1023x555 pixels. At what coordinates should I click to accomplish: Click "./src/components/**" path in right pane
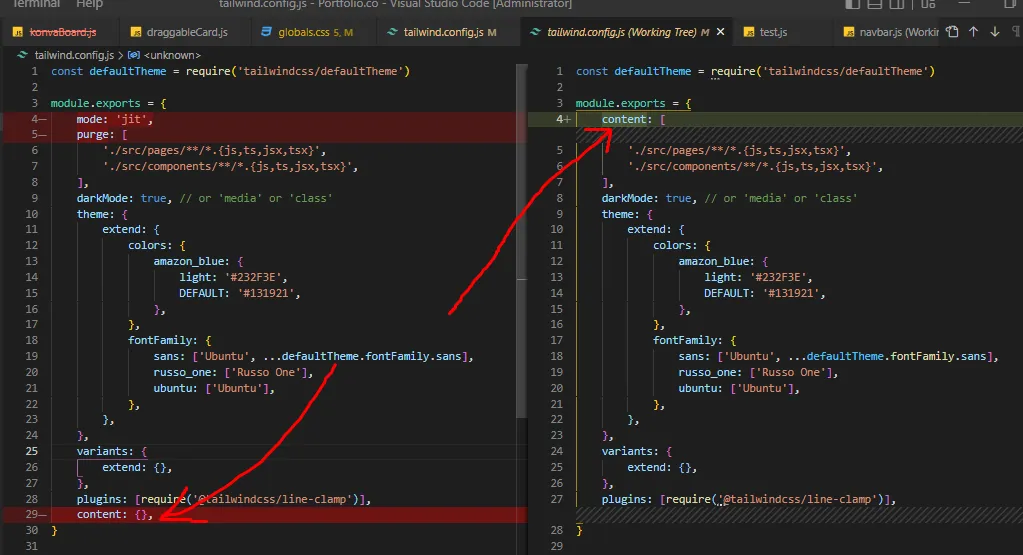756,166
